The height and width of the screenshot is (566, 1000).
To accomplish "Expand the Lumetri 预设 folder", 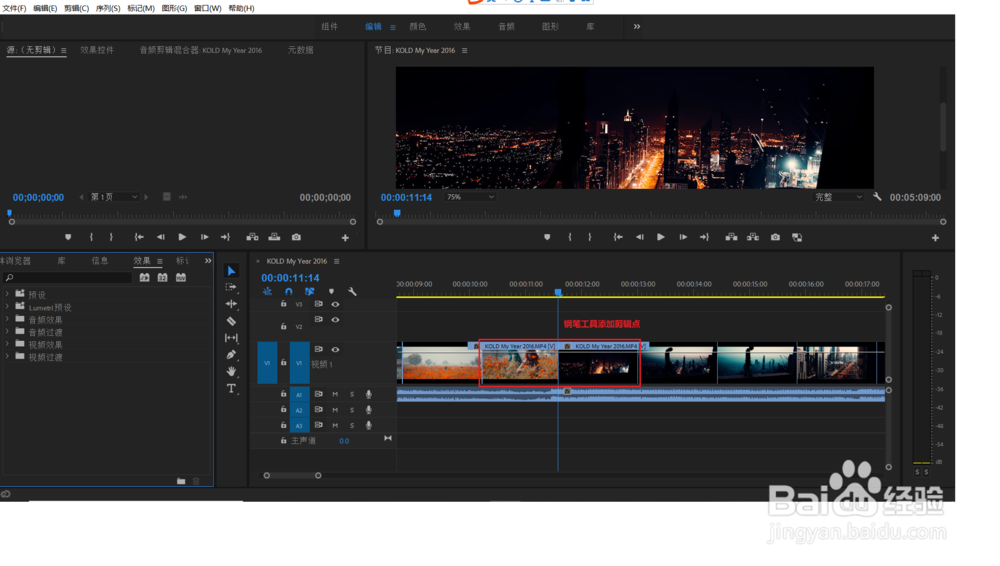I will tap(8, 307).
